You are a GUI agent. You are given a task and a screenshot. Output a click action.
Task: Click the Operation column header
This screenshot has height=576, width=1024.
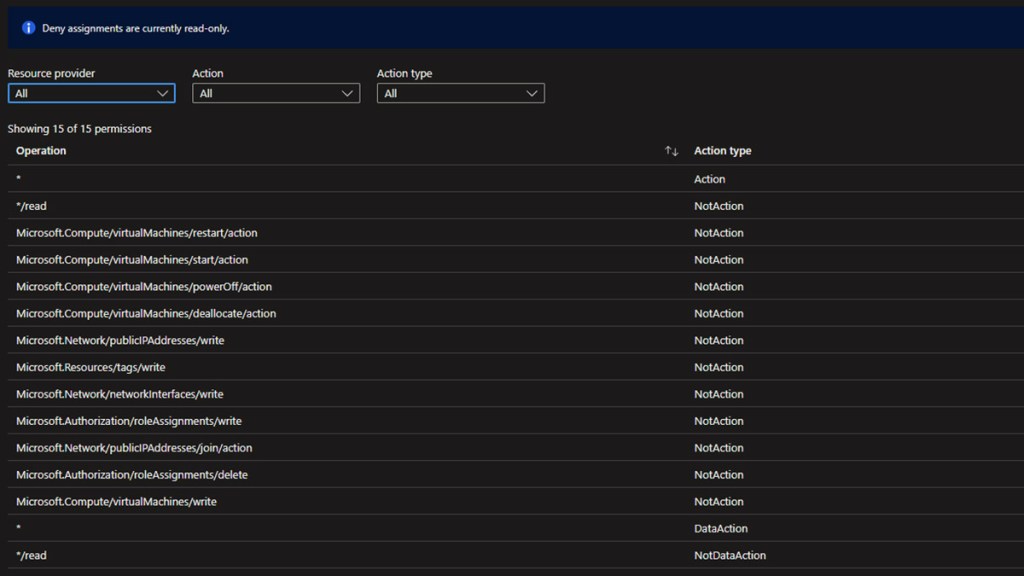pos(41,151)
